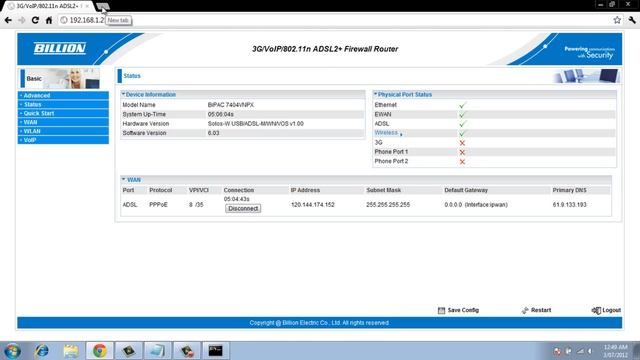Open a new browser tab

pyautogui.click(x=102, y=6)
